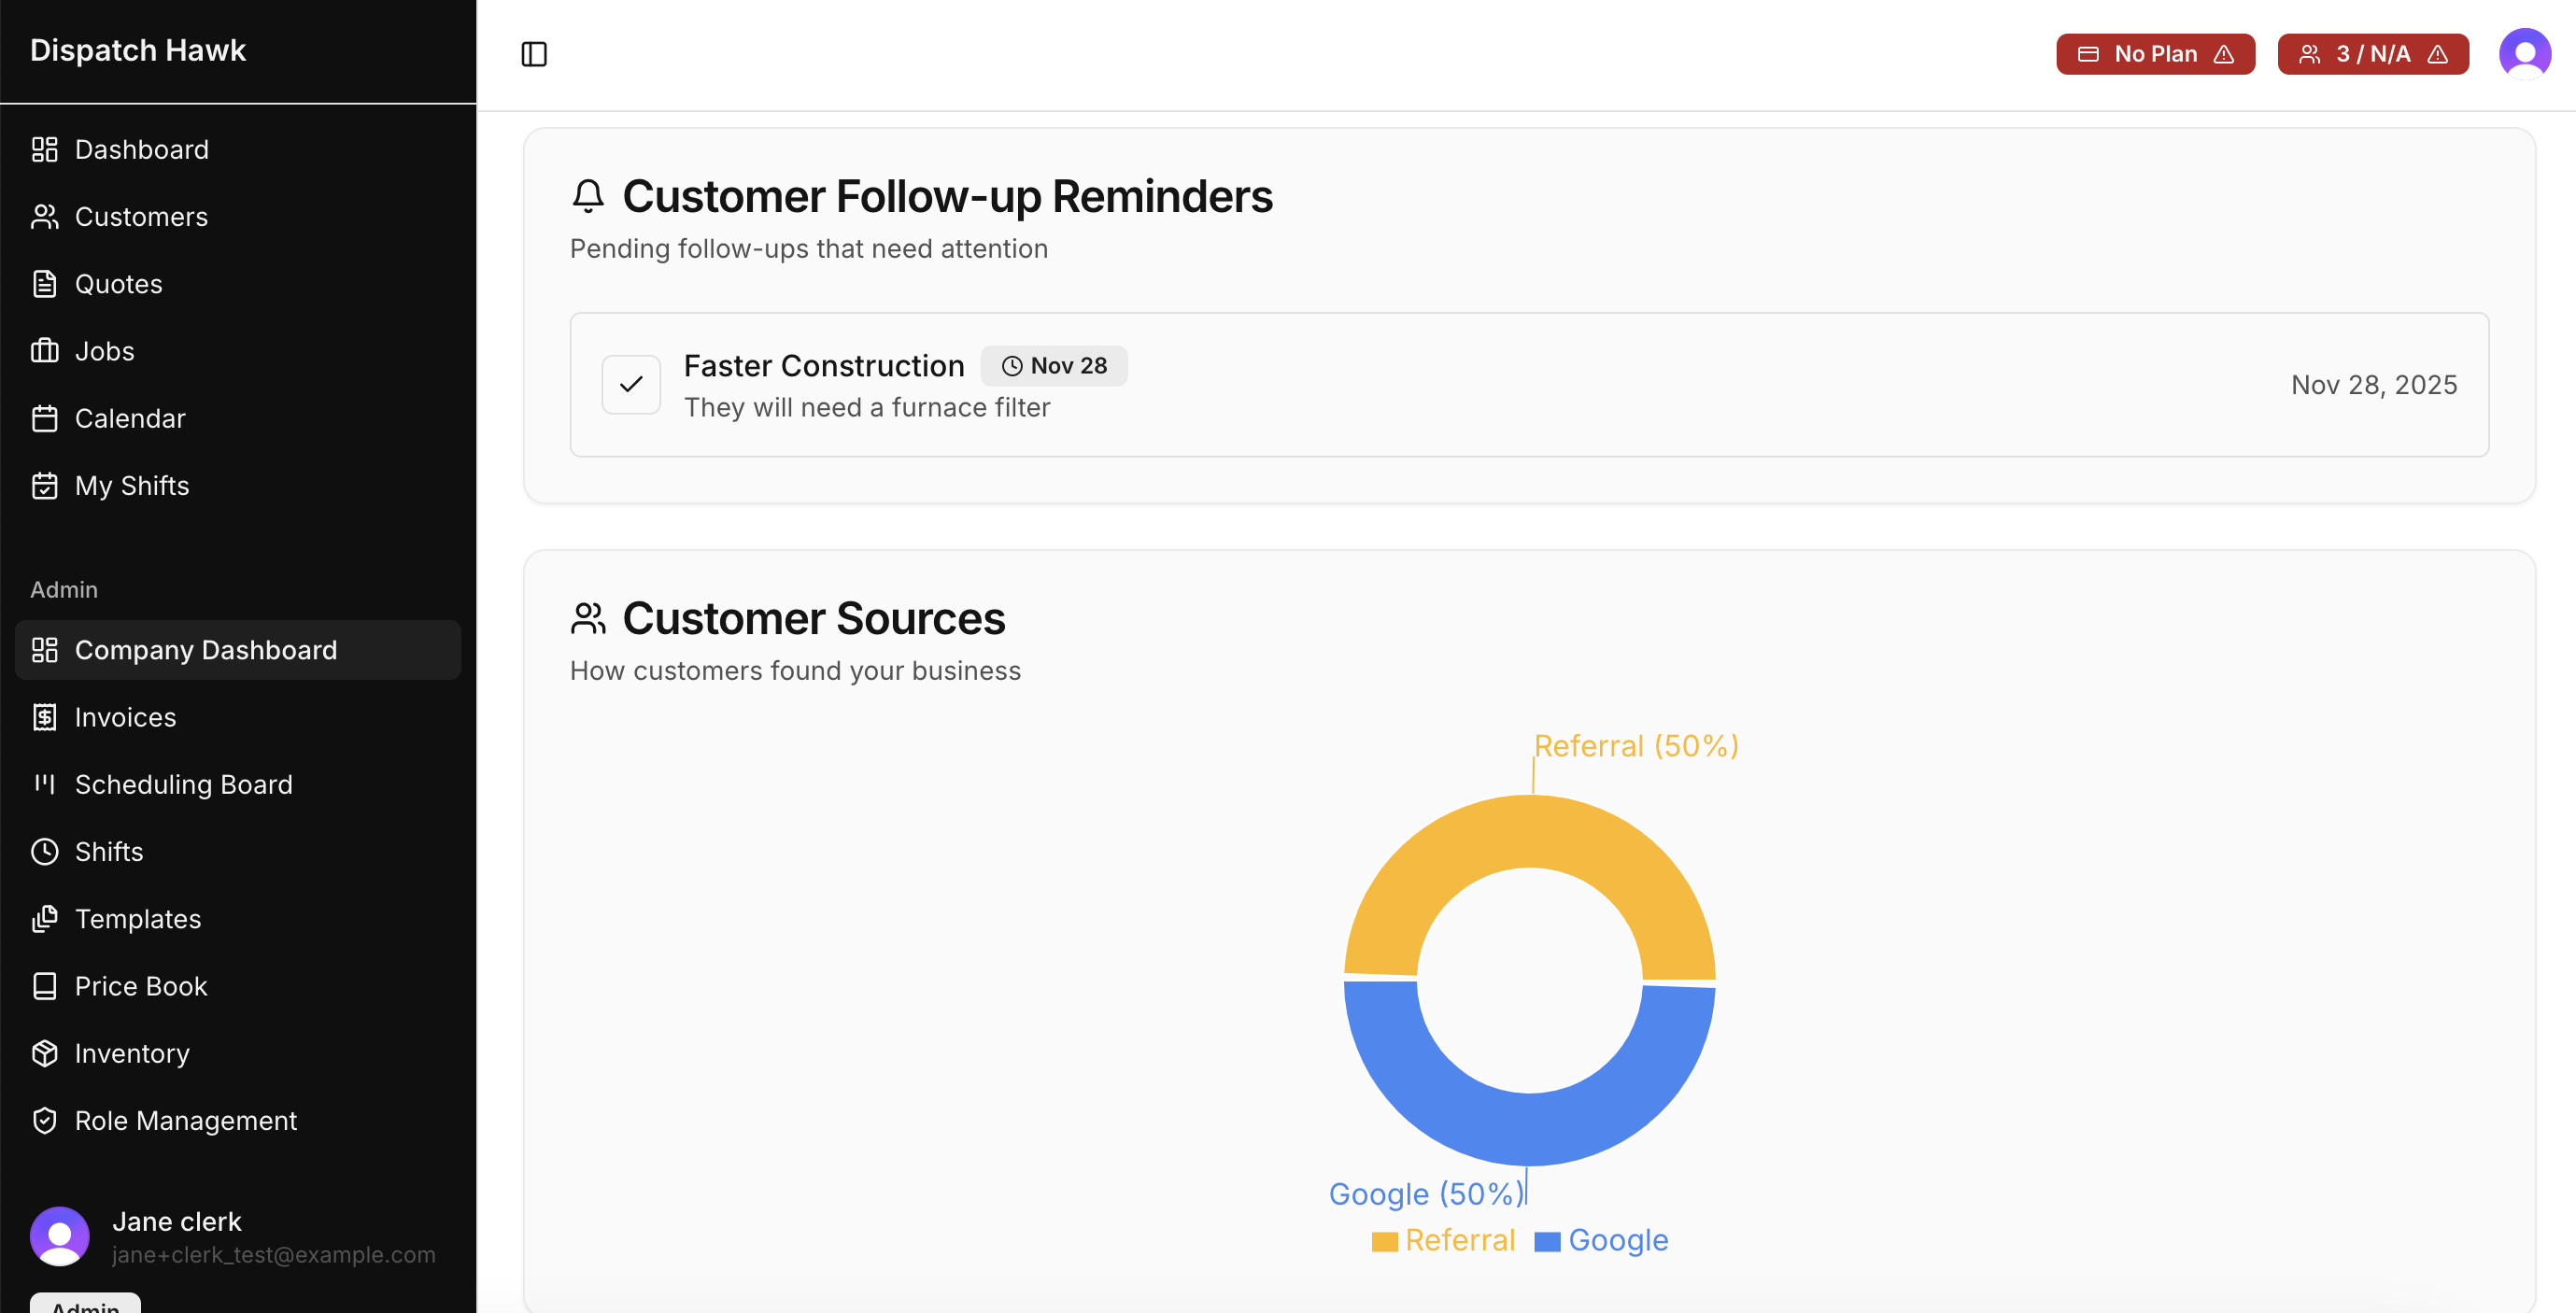
Task: Click the Jobs briefcase icon
Action: coord(44,351)
